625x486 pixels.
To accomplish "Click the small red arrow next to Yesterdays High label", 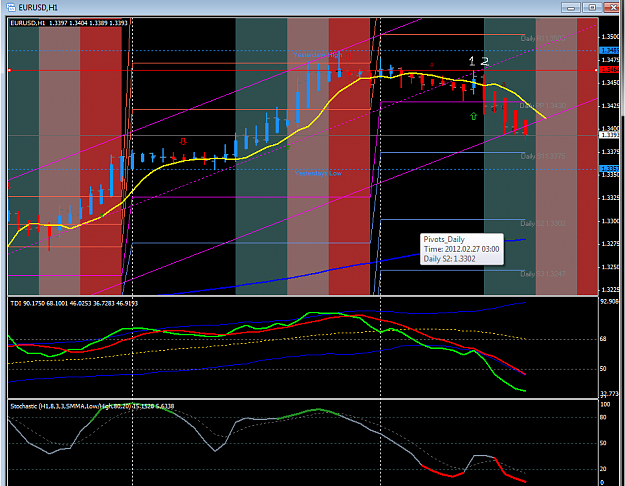I will (x=349, y=56).
